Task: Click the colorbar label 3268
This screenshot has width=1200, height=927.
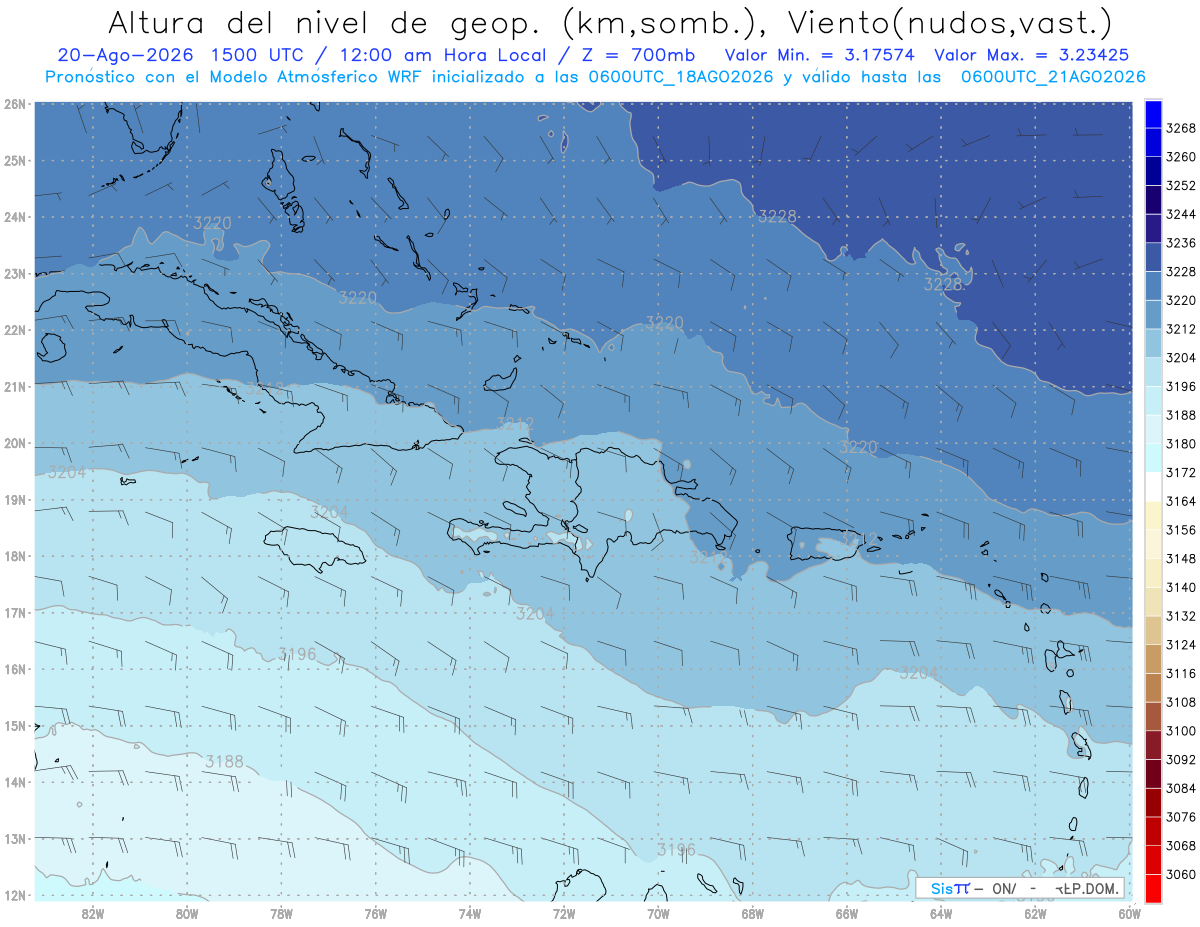Action: (1181, 128)
